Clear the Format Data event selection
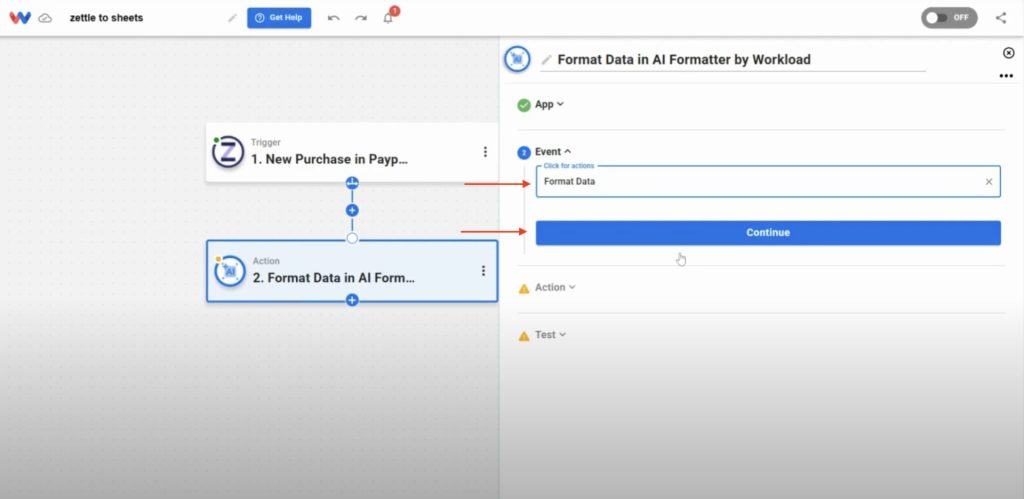1024x499 pixels. (x=989, y=182)
